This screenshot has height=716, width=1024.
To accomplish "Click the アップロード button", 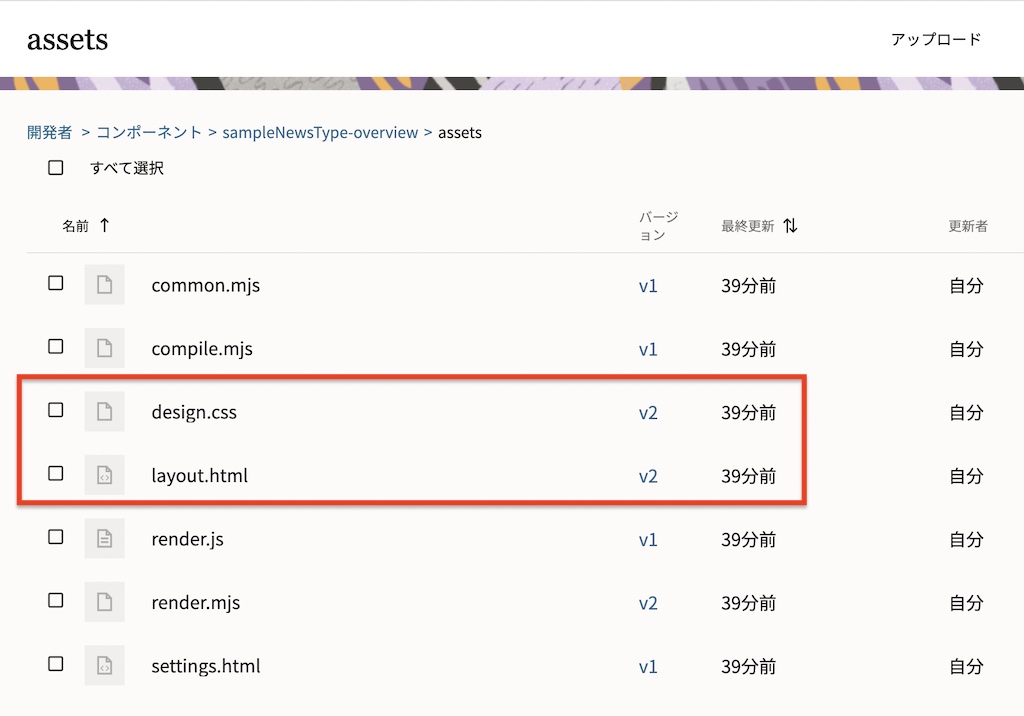I will [936, 40].
